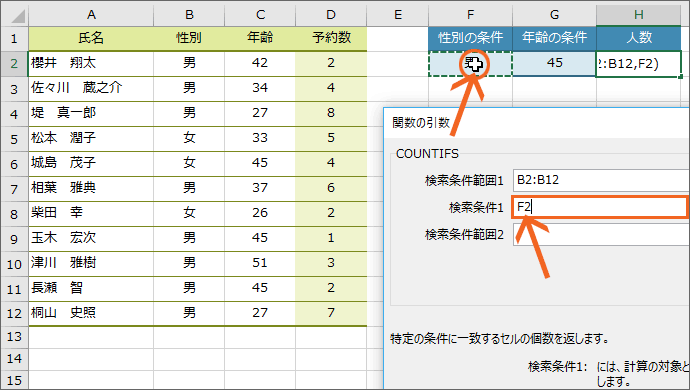Click cell H2 with the COUNTIFS formula
Image resolution: width=690 pixels, height=390 pixels.
[x=639, y=64]
